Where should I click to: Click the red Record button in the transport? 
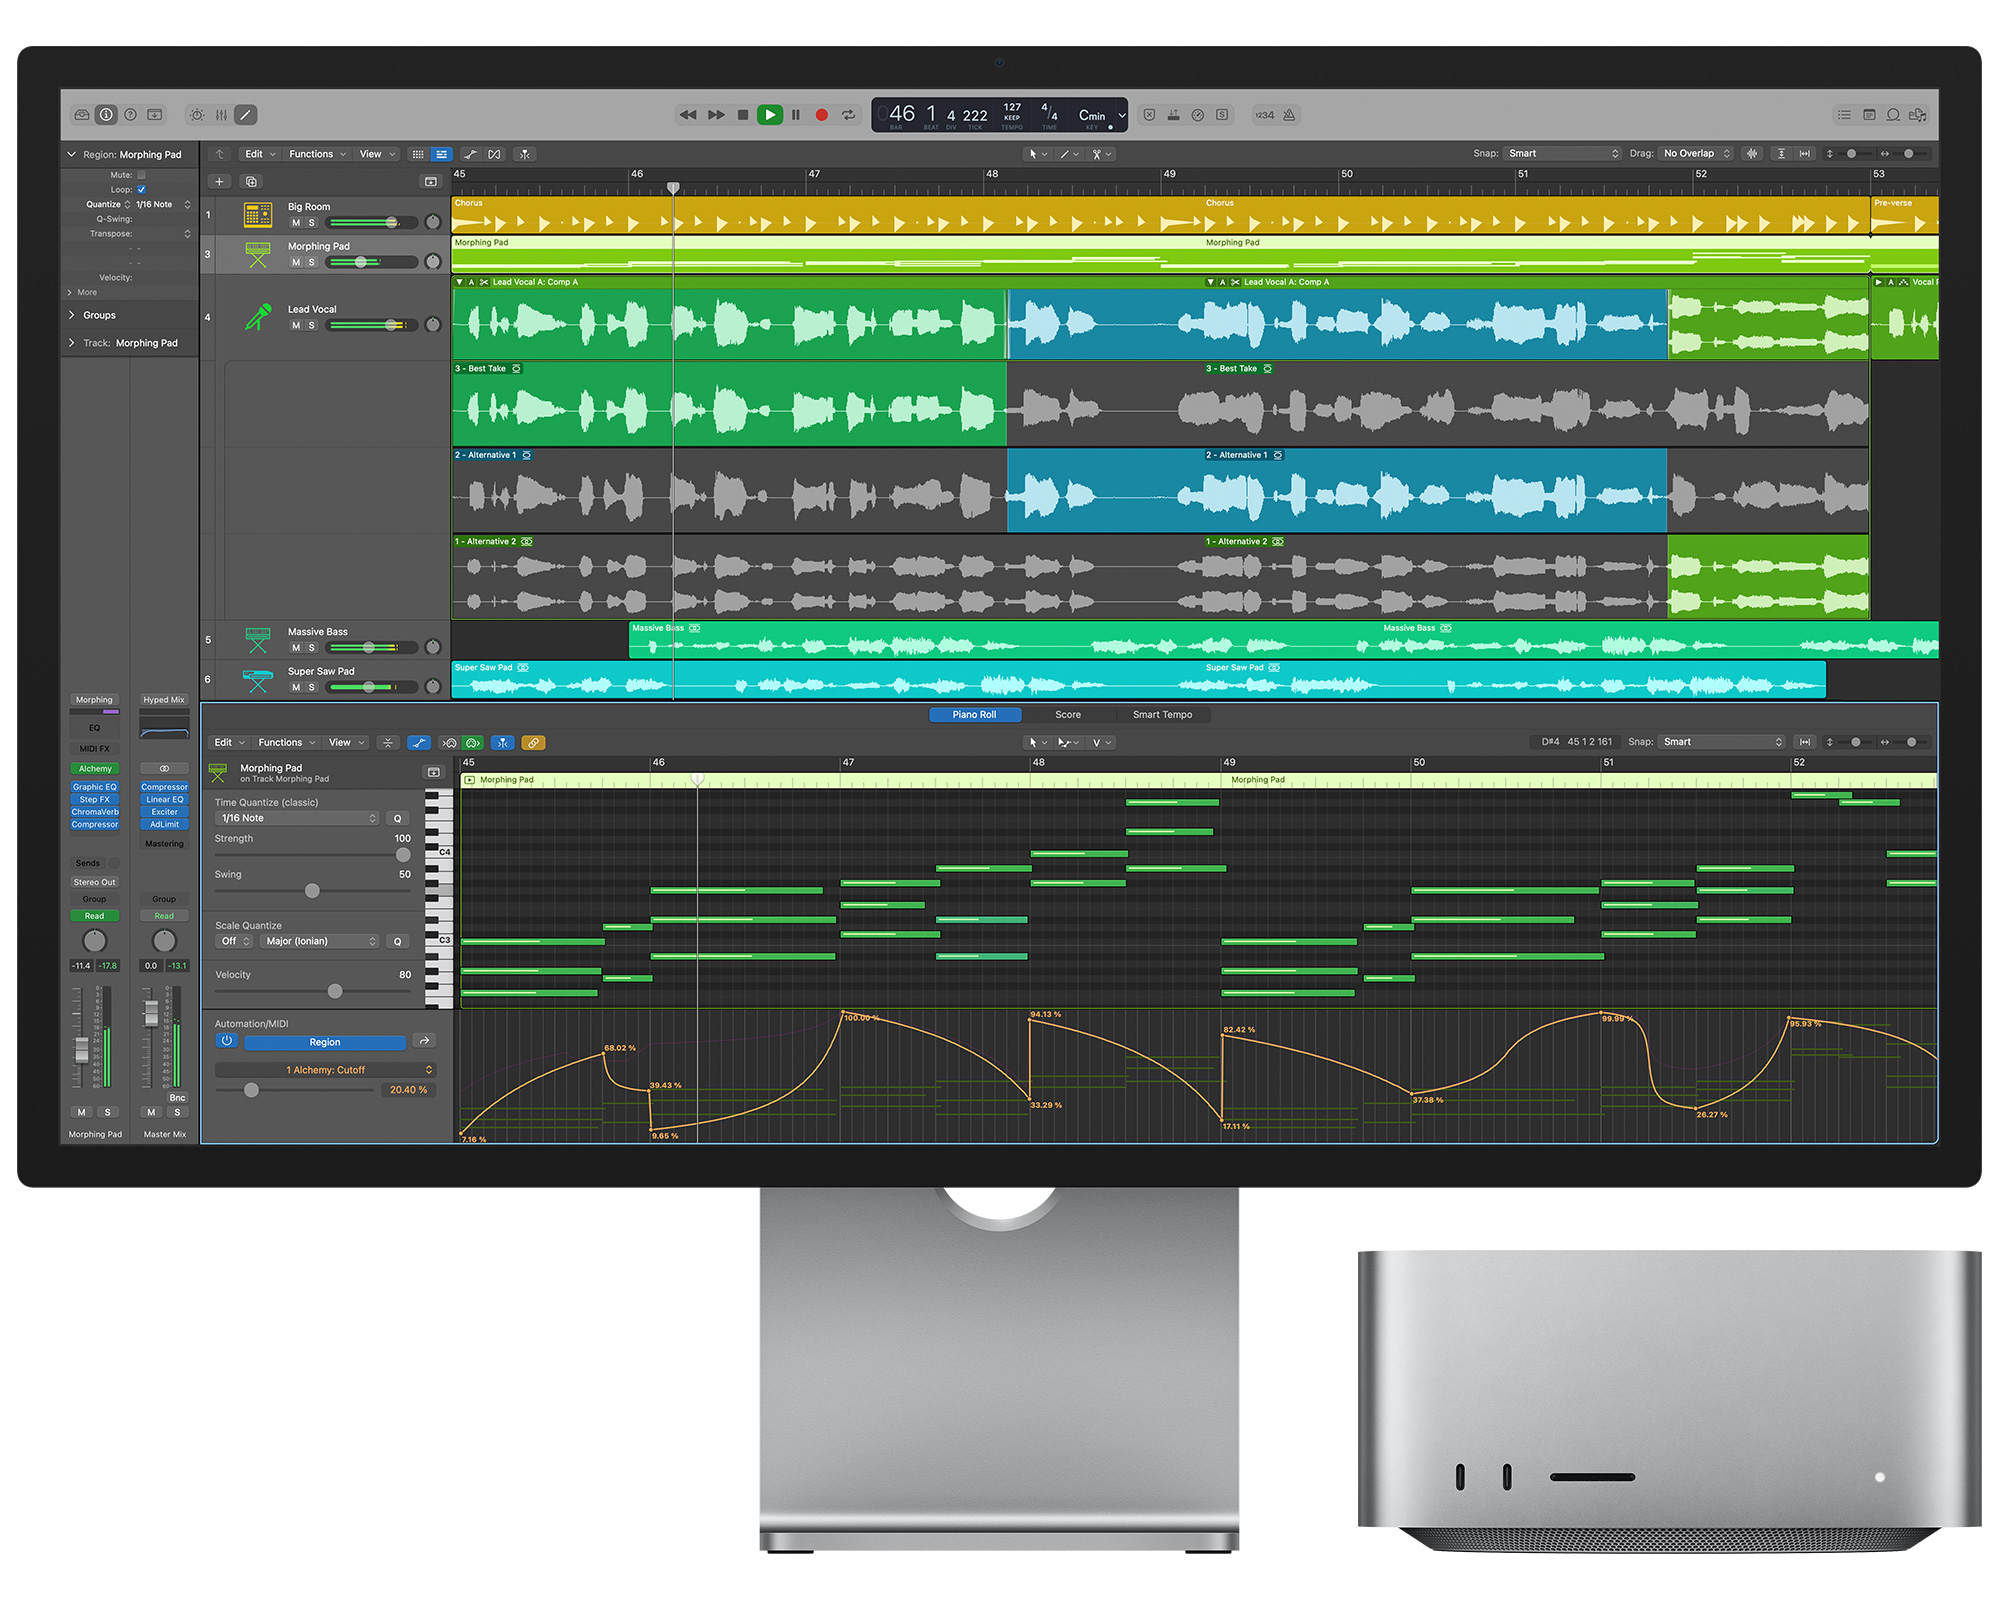[821, 115]
